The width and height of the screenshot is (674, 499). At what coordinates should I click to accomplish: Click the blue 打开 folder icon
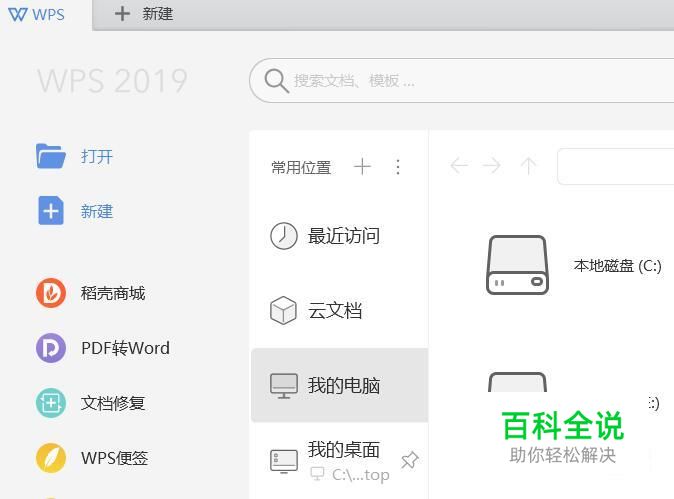point(51,156)
